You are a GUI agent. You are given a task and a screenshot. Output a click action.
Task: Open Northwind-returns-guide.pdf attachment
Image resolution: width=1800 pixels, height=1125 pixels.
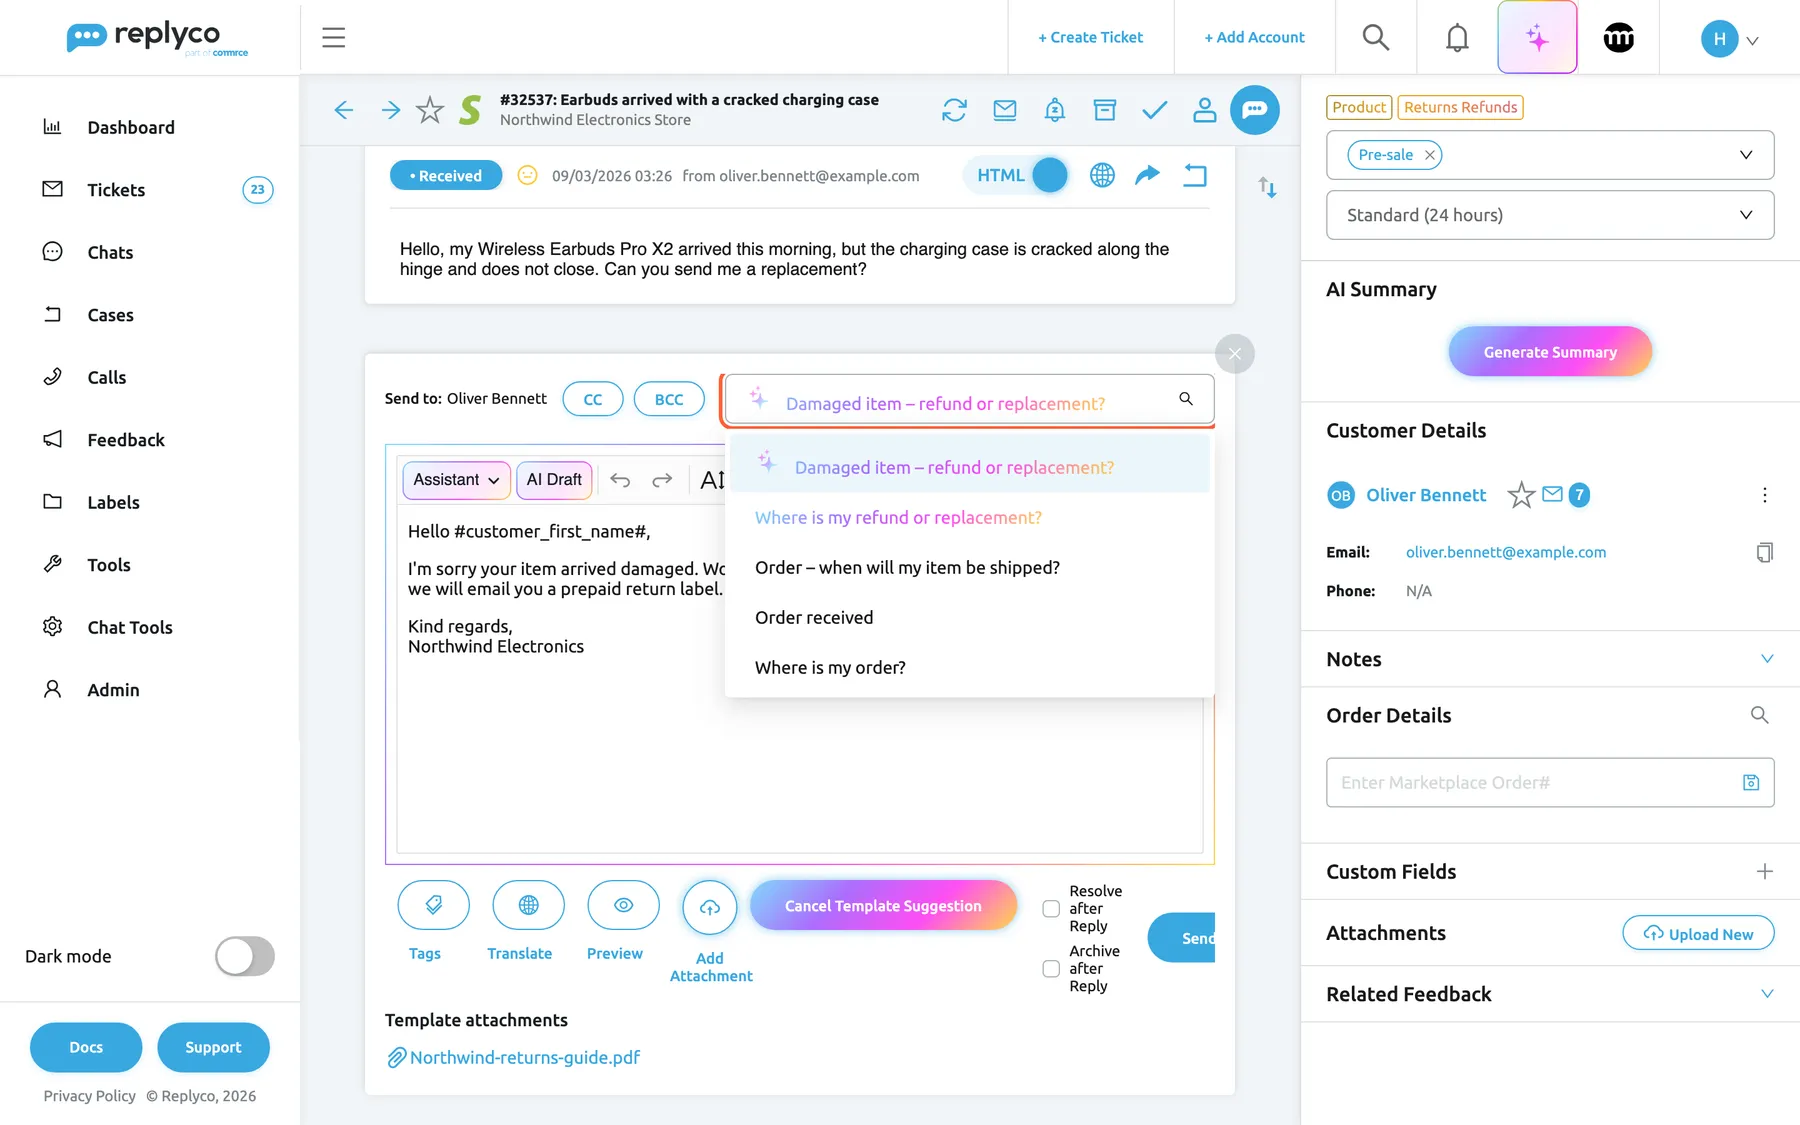514,1058
